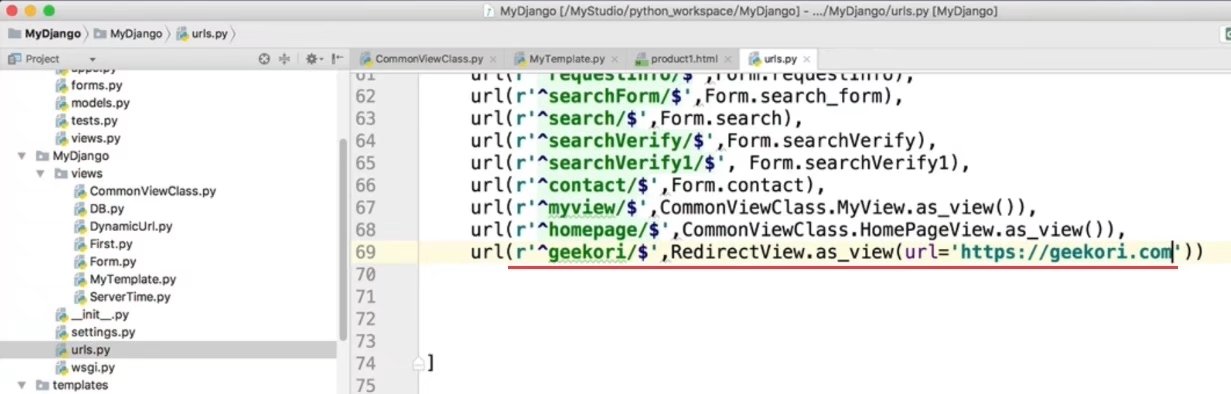The height and width of the screenshot is (394, 1231).
Task: Open wsgi.py in the project tree
Action: 92,367
